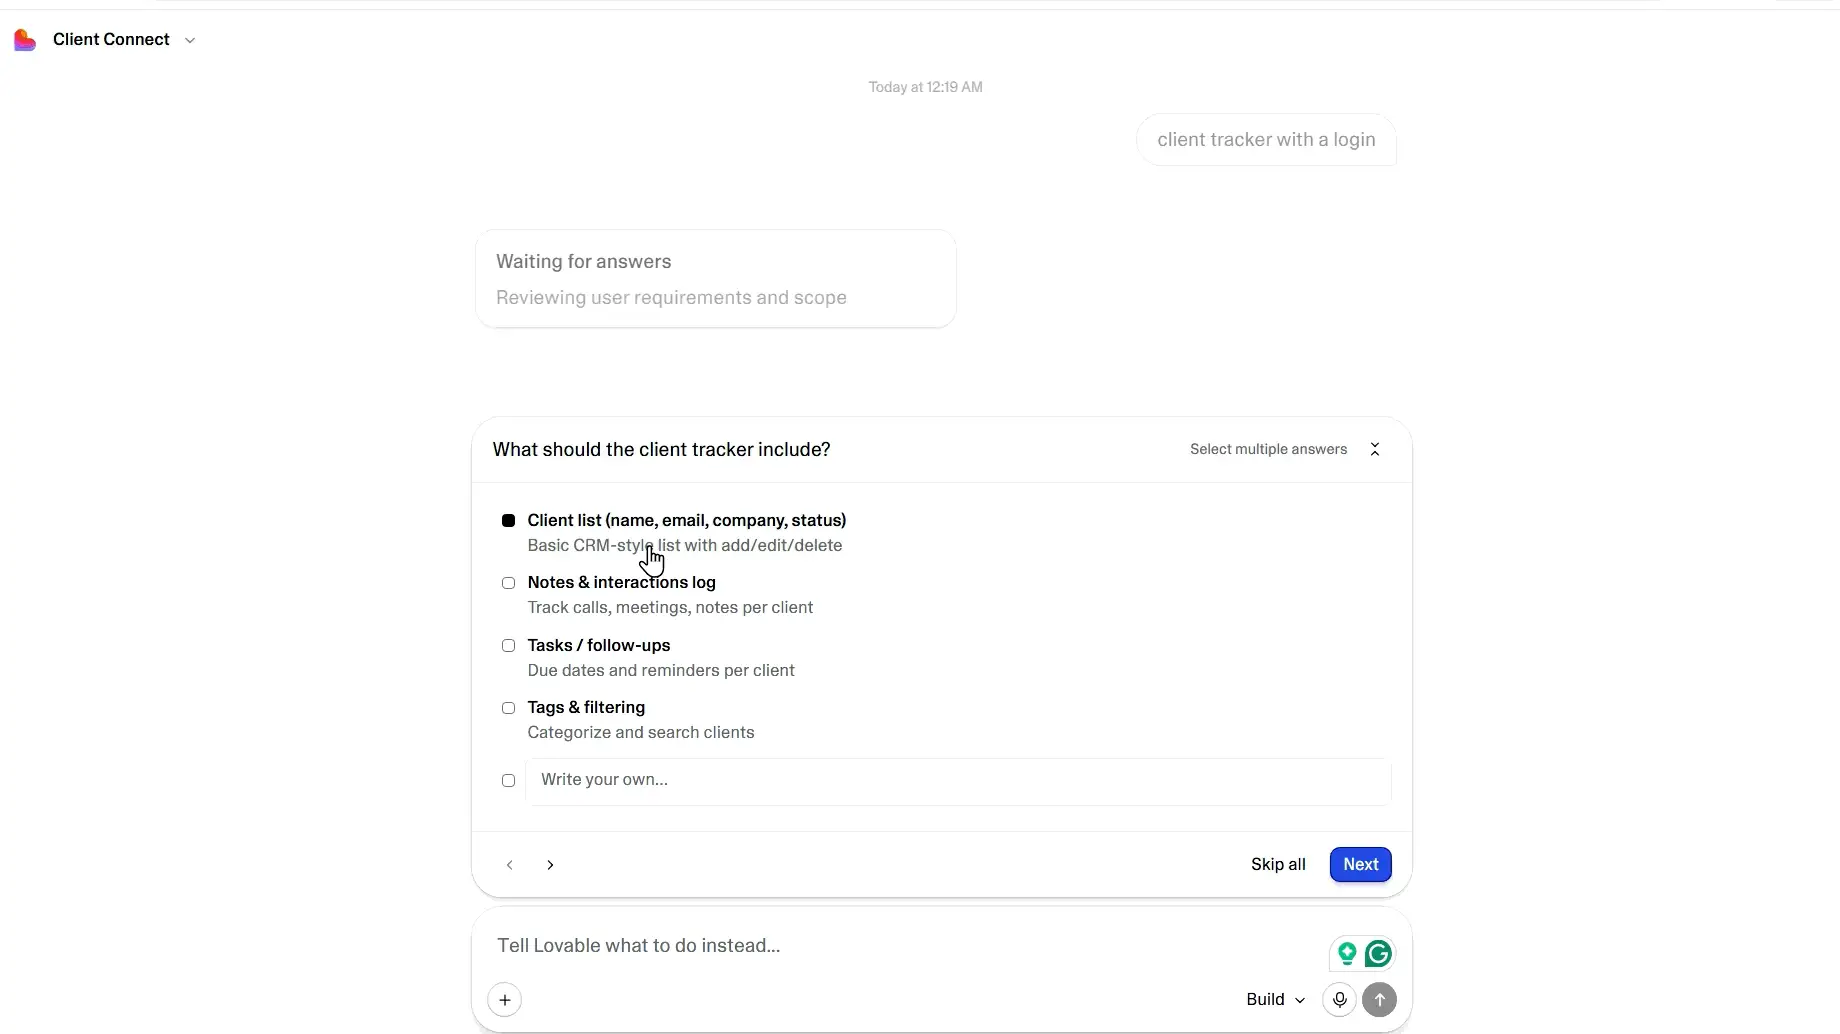Click the Grammarly extension icon

[1378, 954]
